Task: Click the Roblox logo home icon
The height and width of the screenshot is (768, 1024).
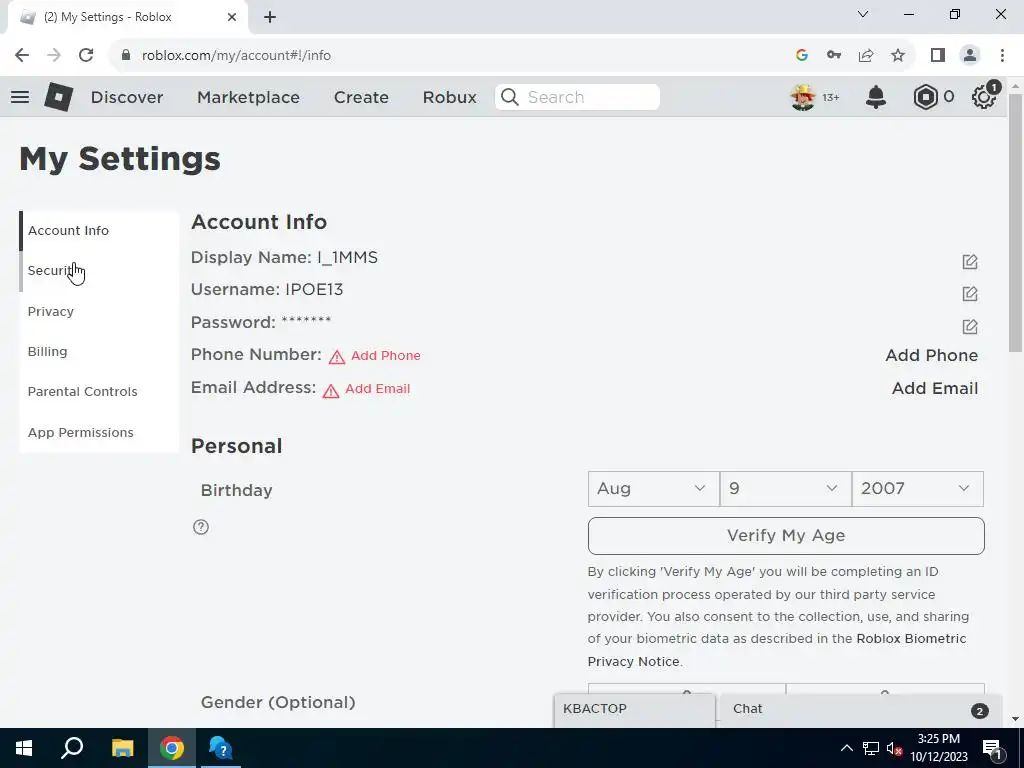Action: [x=58, y=97]
